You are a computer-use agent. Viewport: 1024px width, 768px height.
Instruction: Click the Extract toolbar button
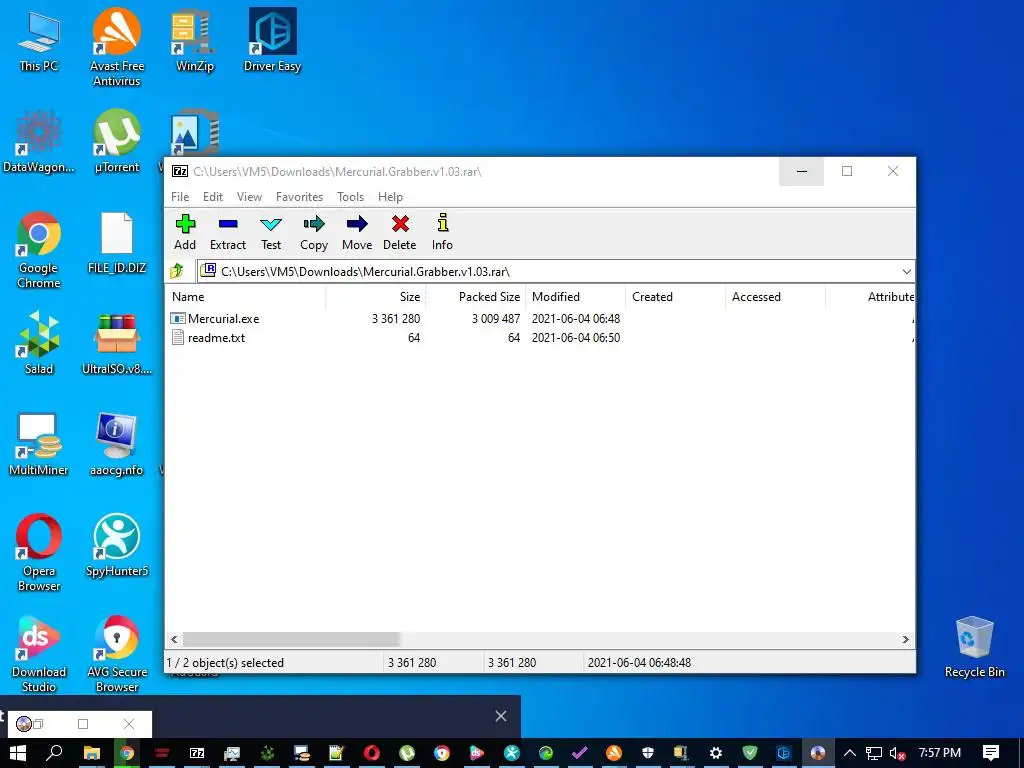point(228,232)
